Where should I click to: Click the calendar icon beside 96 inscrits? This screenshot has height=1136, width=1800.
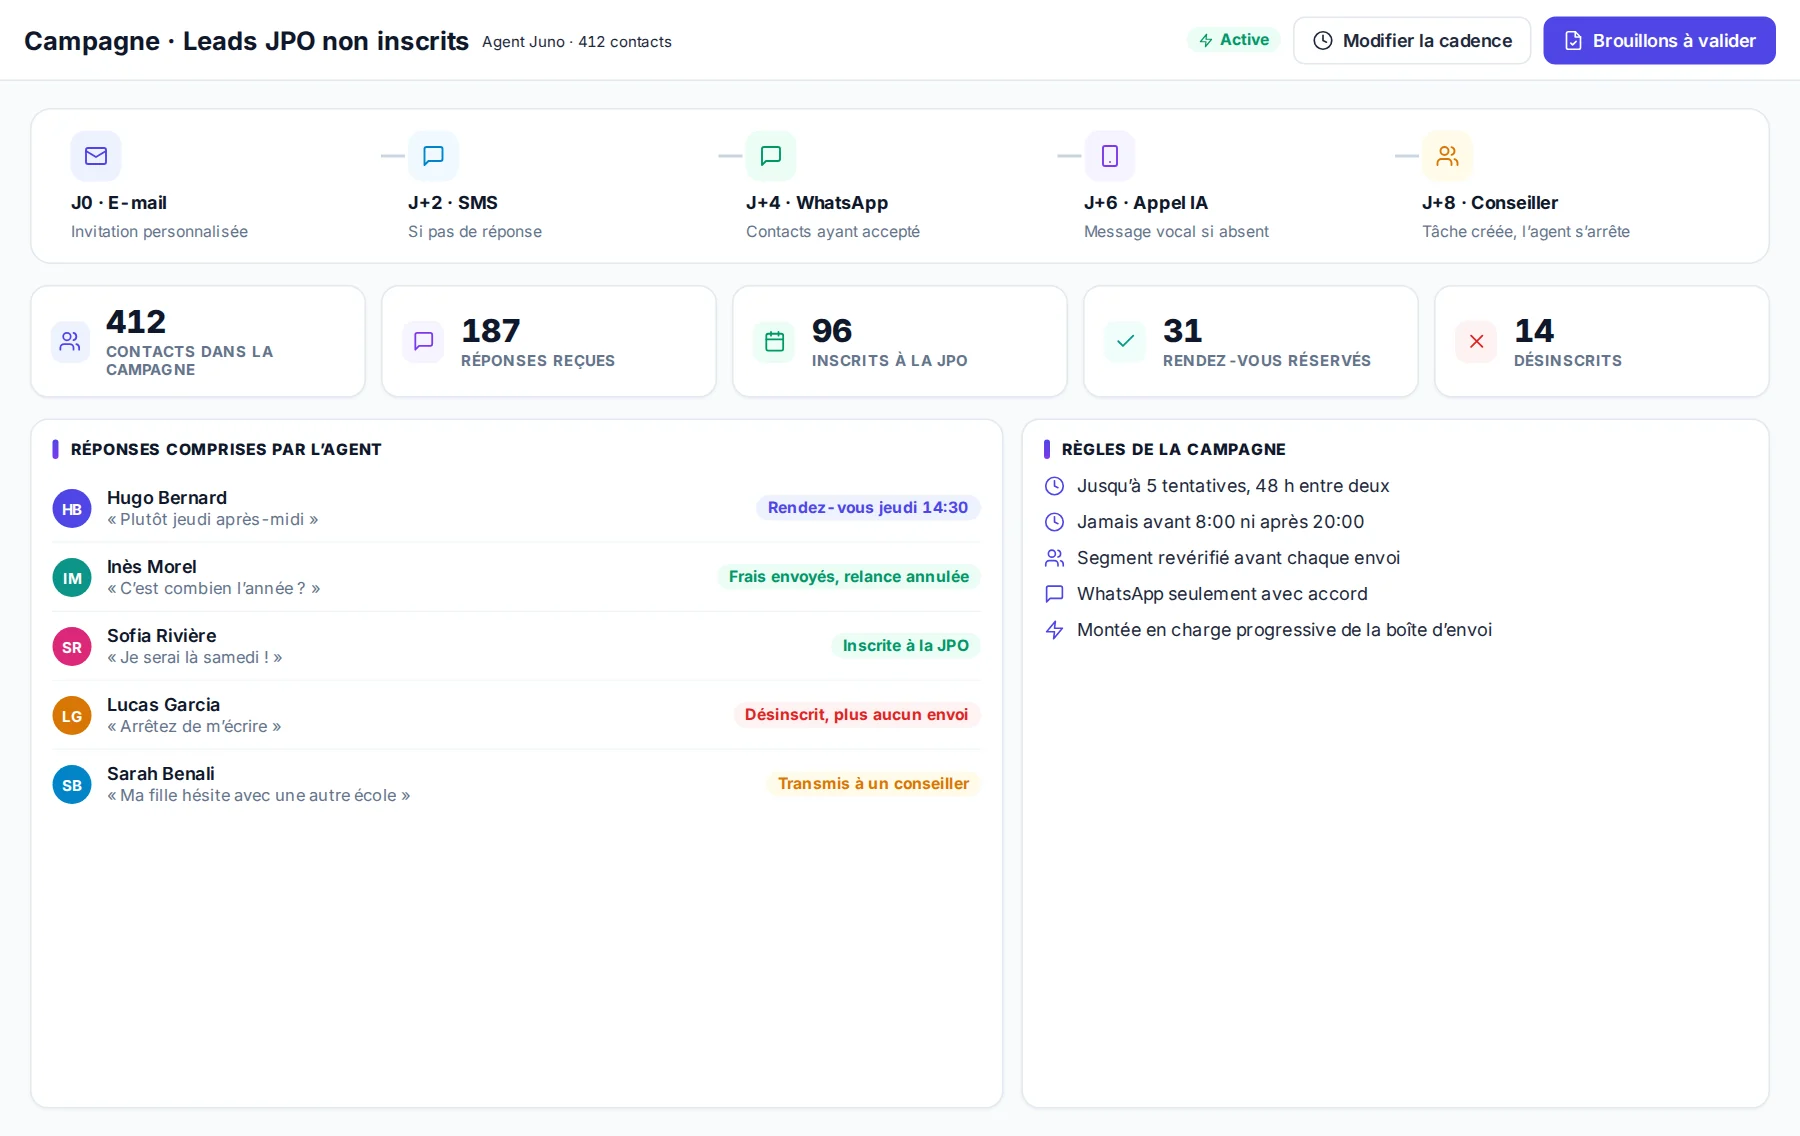774,342
